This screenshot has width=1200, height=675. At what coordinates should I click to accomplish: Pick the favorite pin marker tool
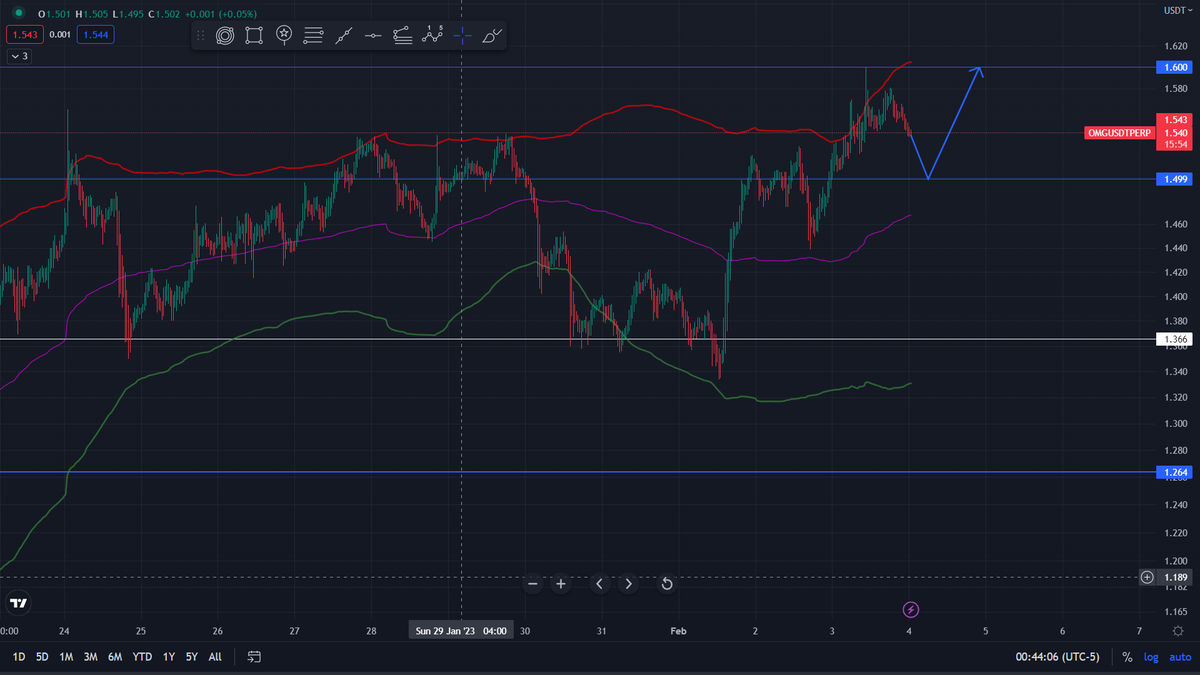284,36
